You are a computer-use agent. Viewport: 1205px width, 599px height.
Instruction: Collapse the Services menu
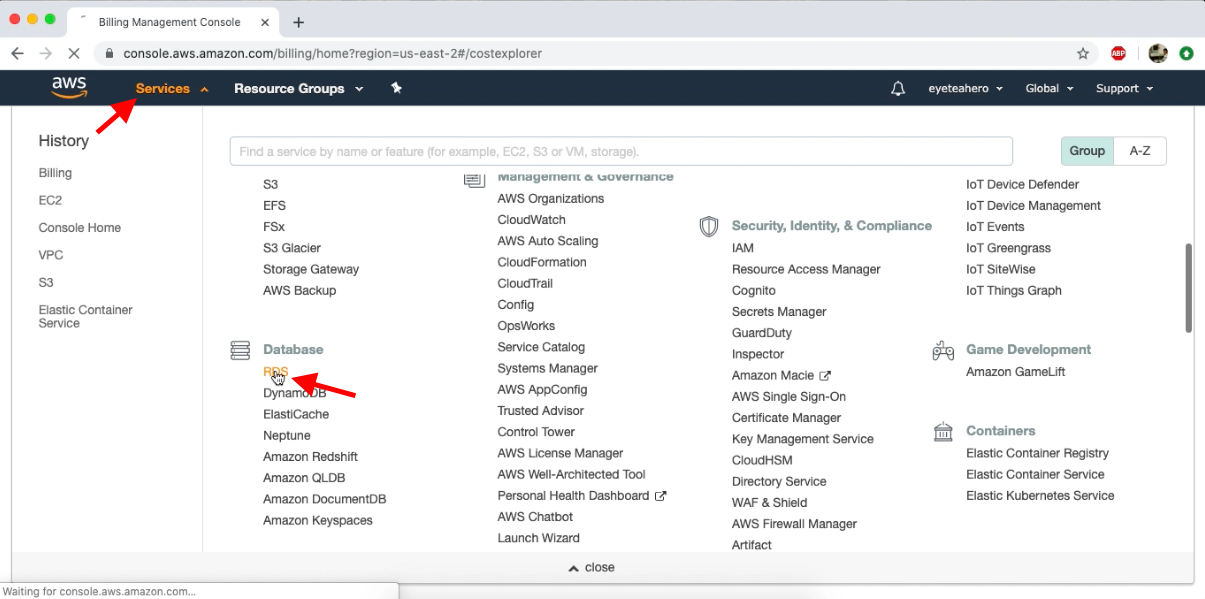pyautogui.click(x=172, y=88)
